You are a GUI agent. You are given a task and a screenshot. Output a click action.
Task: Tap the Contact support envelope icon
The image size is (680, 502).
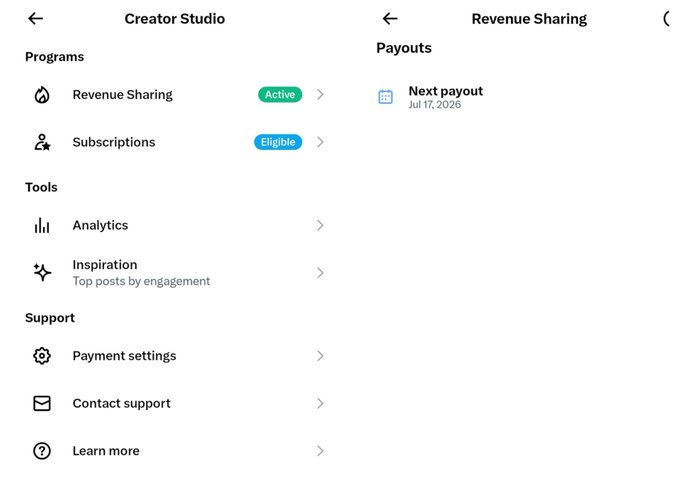42,403
